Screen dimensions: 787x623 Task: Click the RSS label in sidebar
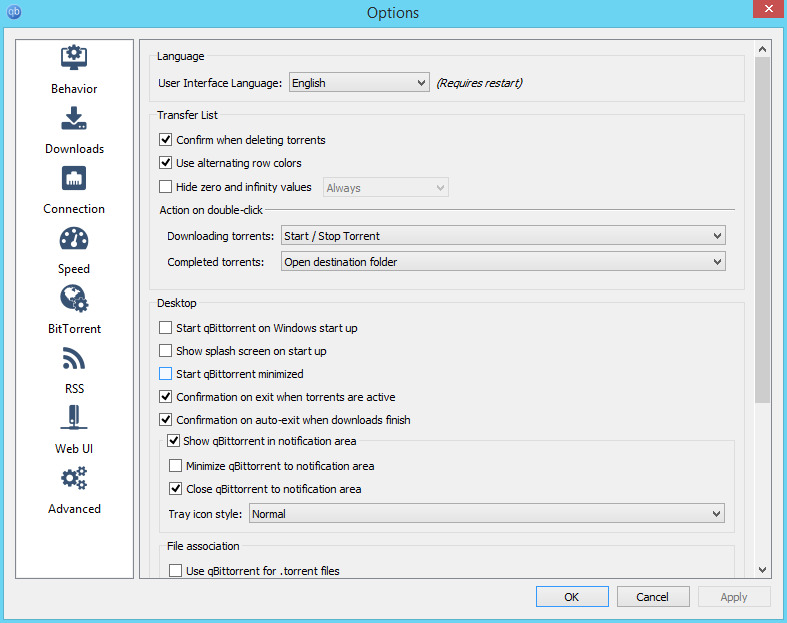click(74, 389)
